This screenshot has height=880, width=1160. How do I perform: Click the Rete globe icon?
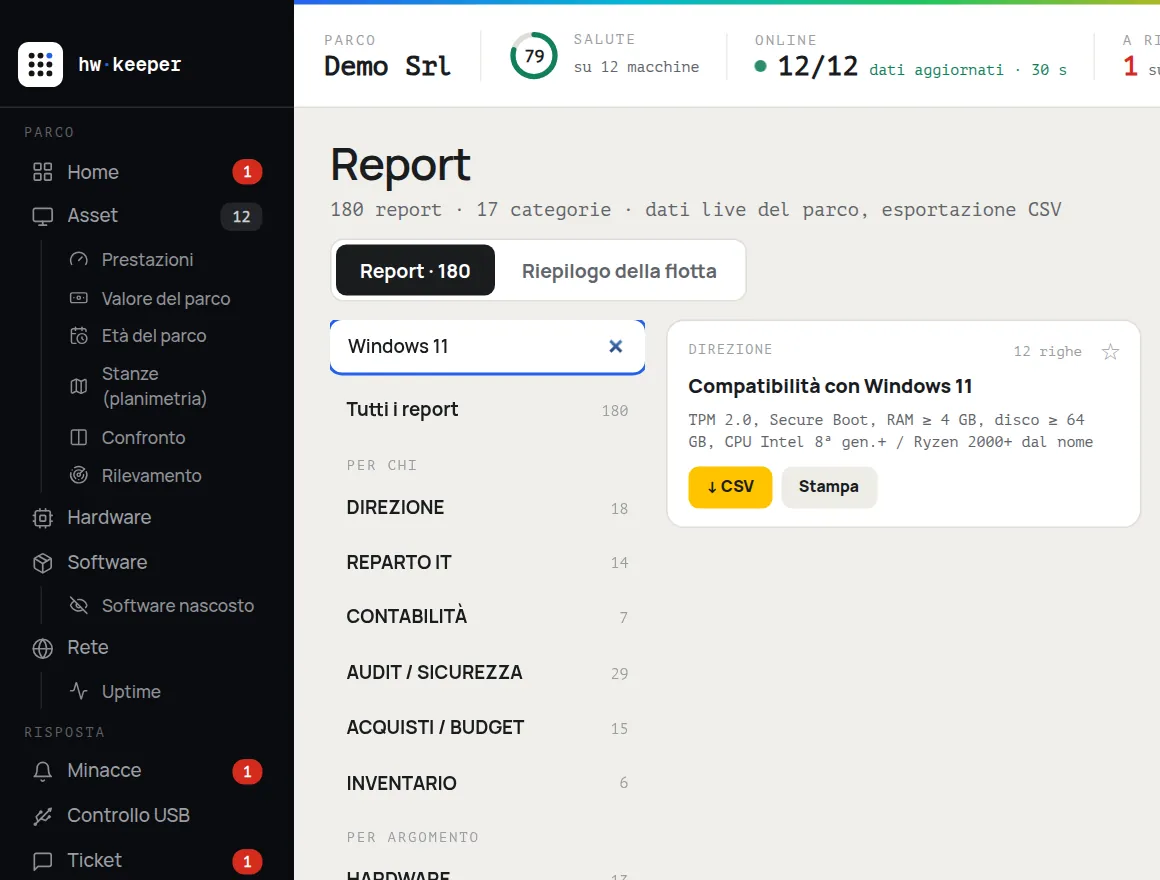click(x=42, y=649)
